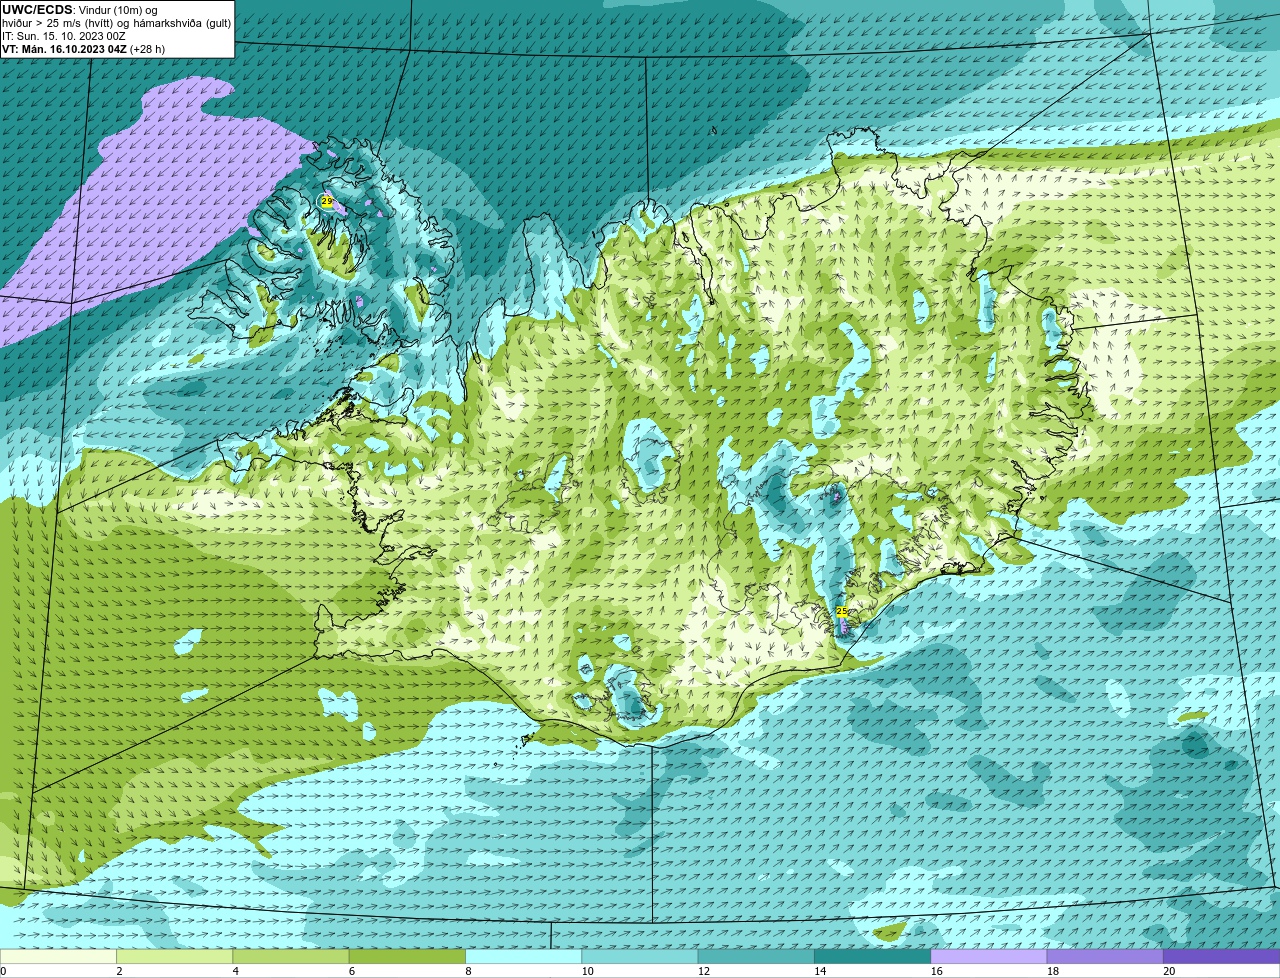The width and height of the screenshot is (1280, 978).
Task: Click the 'Vindur (10m) og' label
Action: pos(118,10)
